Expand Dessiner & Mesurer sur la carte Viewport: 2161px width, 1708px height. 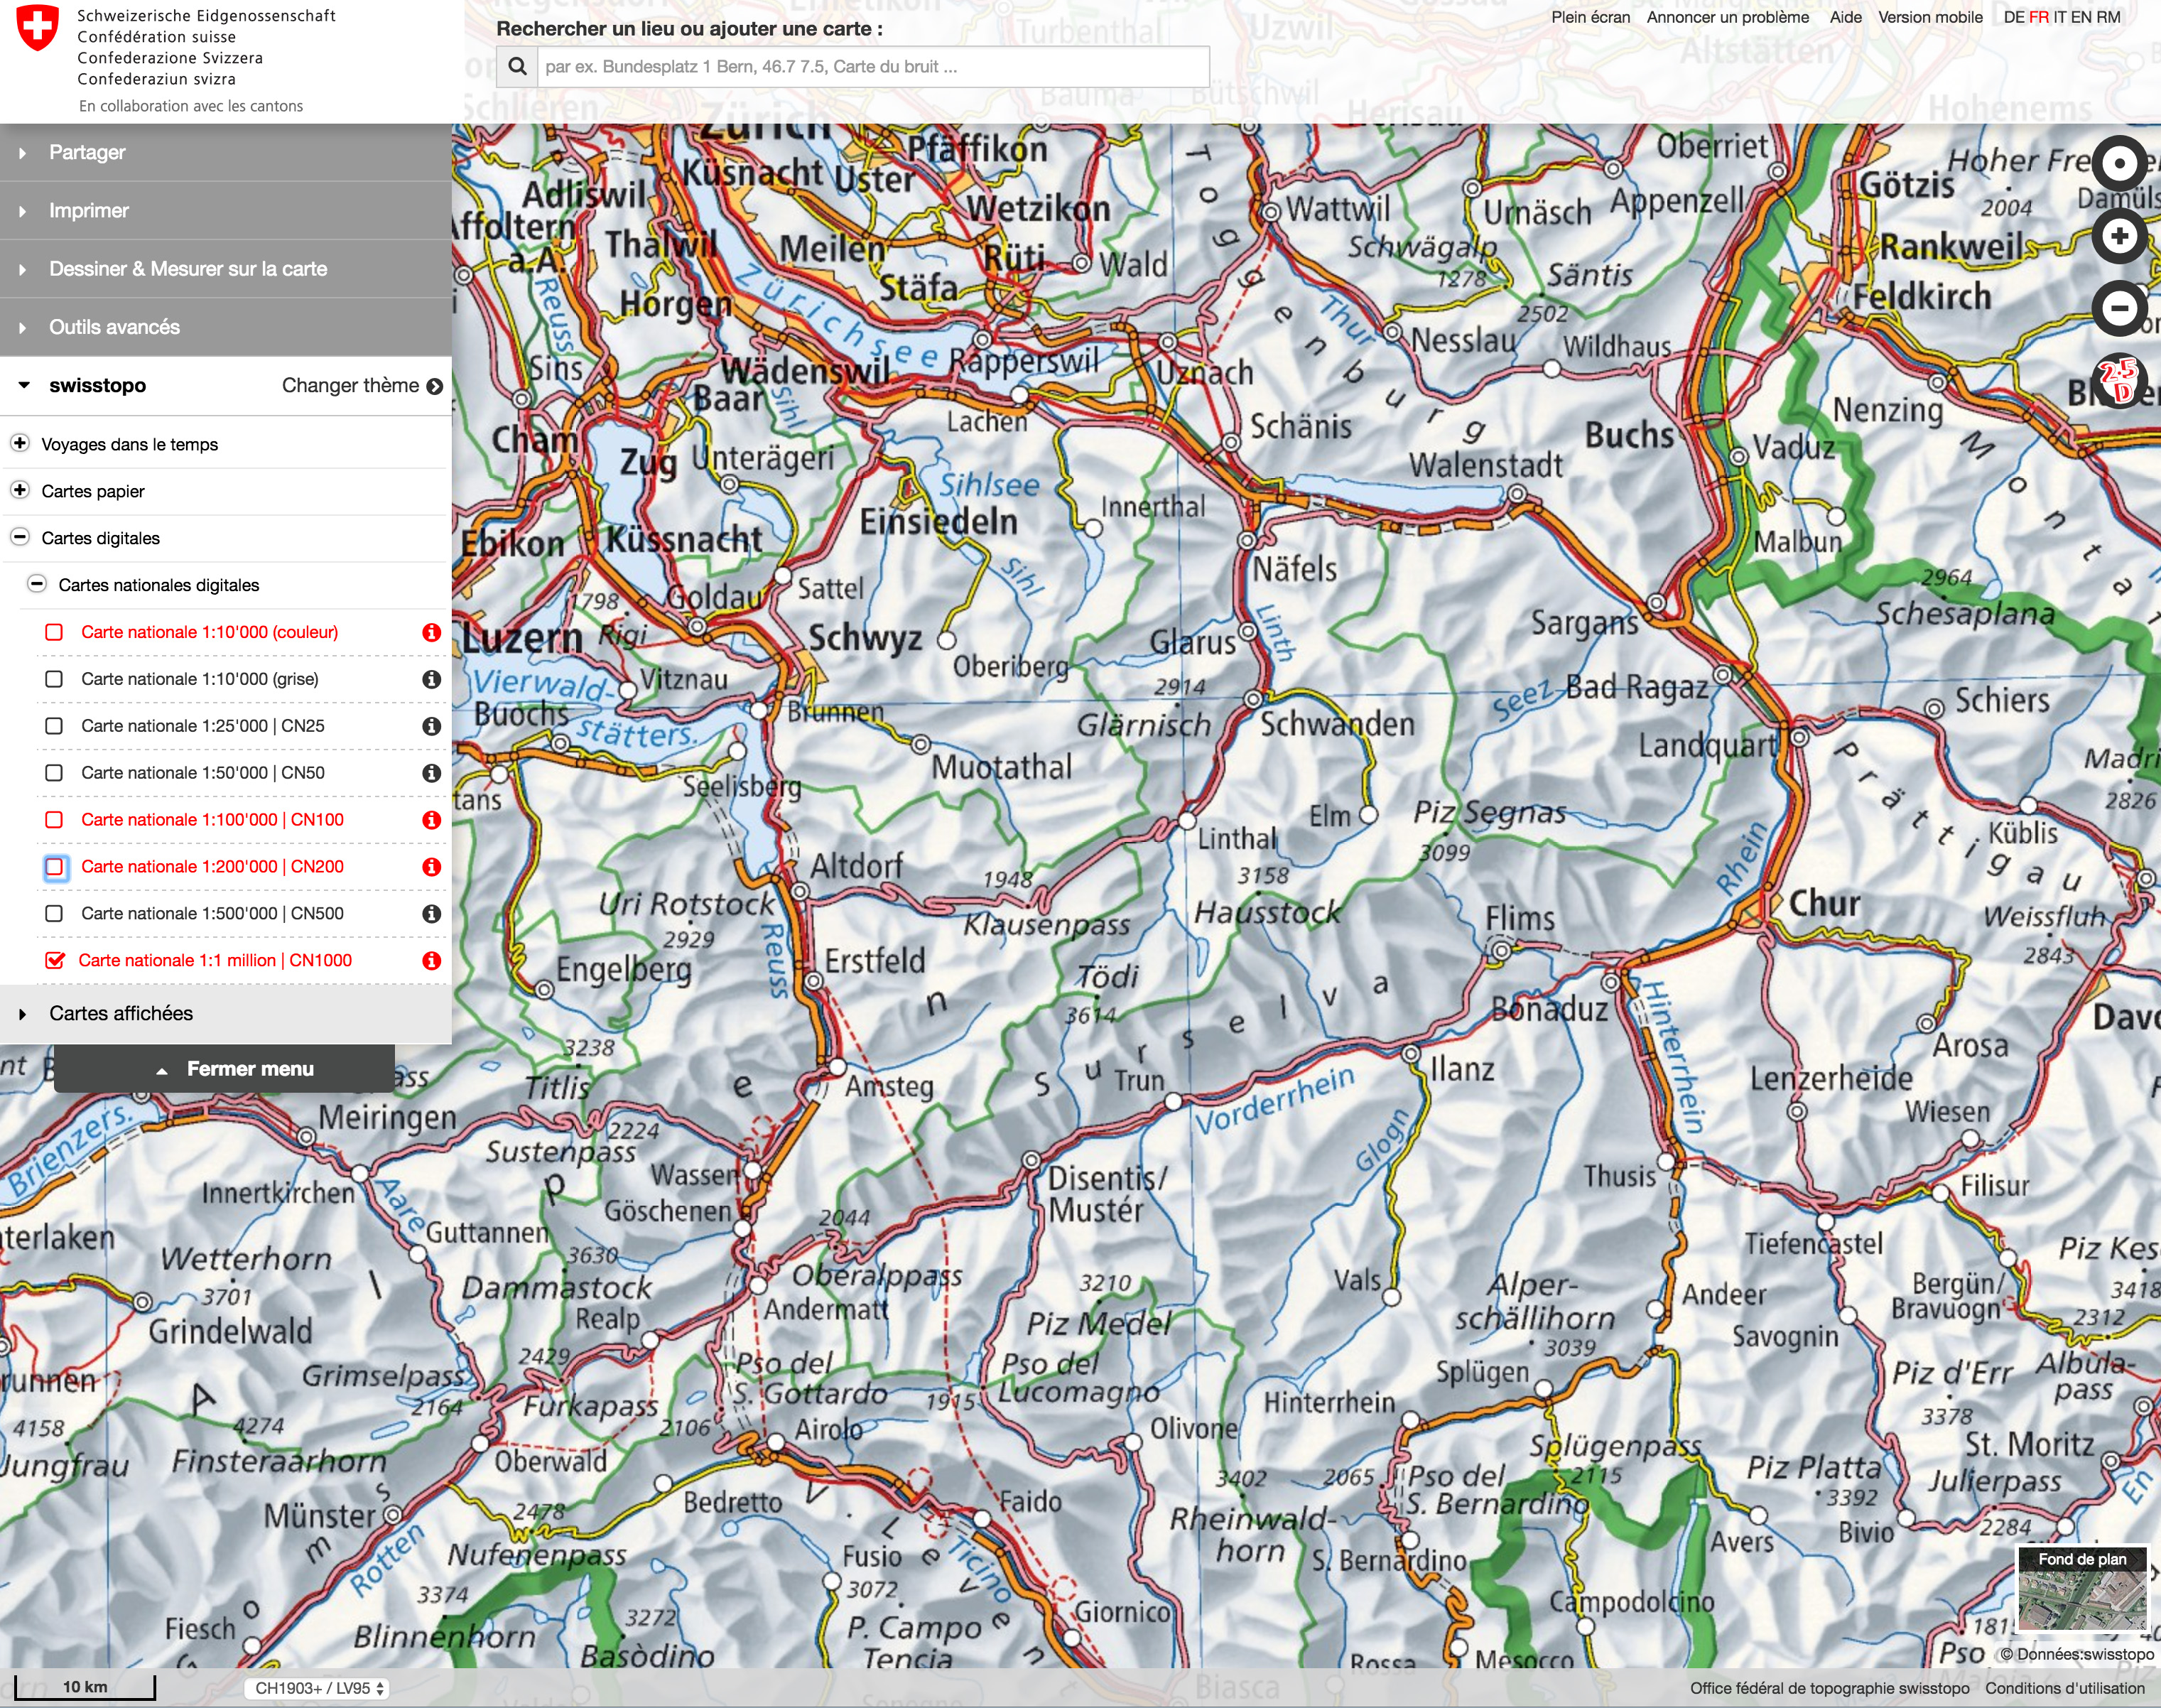click(x=188, y=269)
